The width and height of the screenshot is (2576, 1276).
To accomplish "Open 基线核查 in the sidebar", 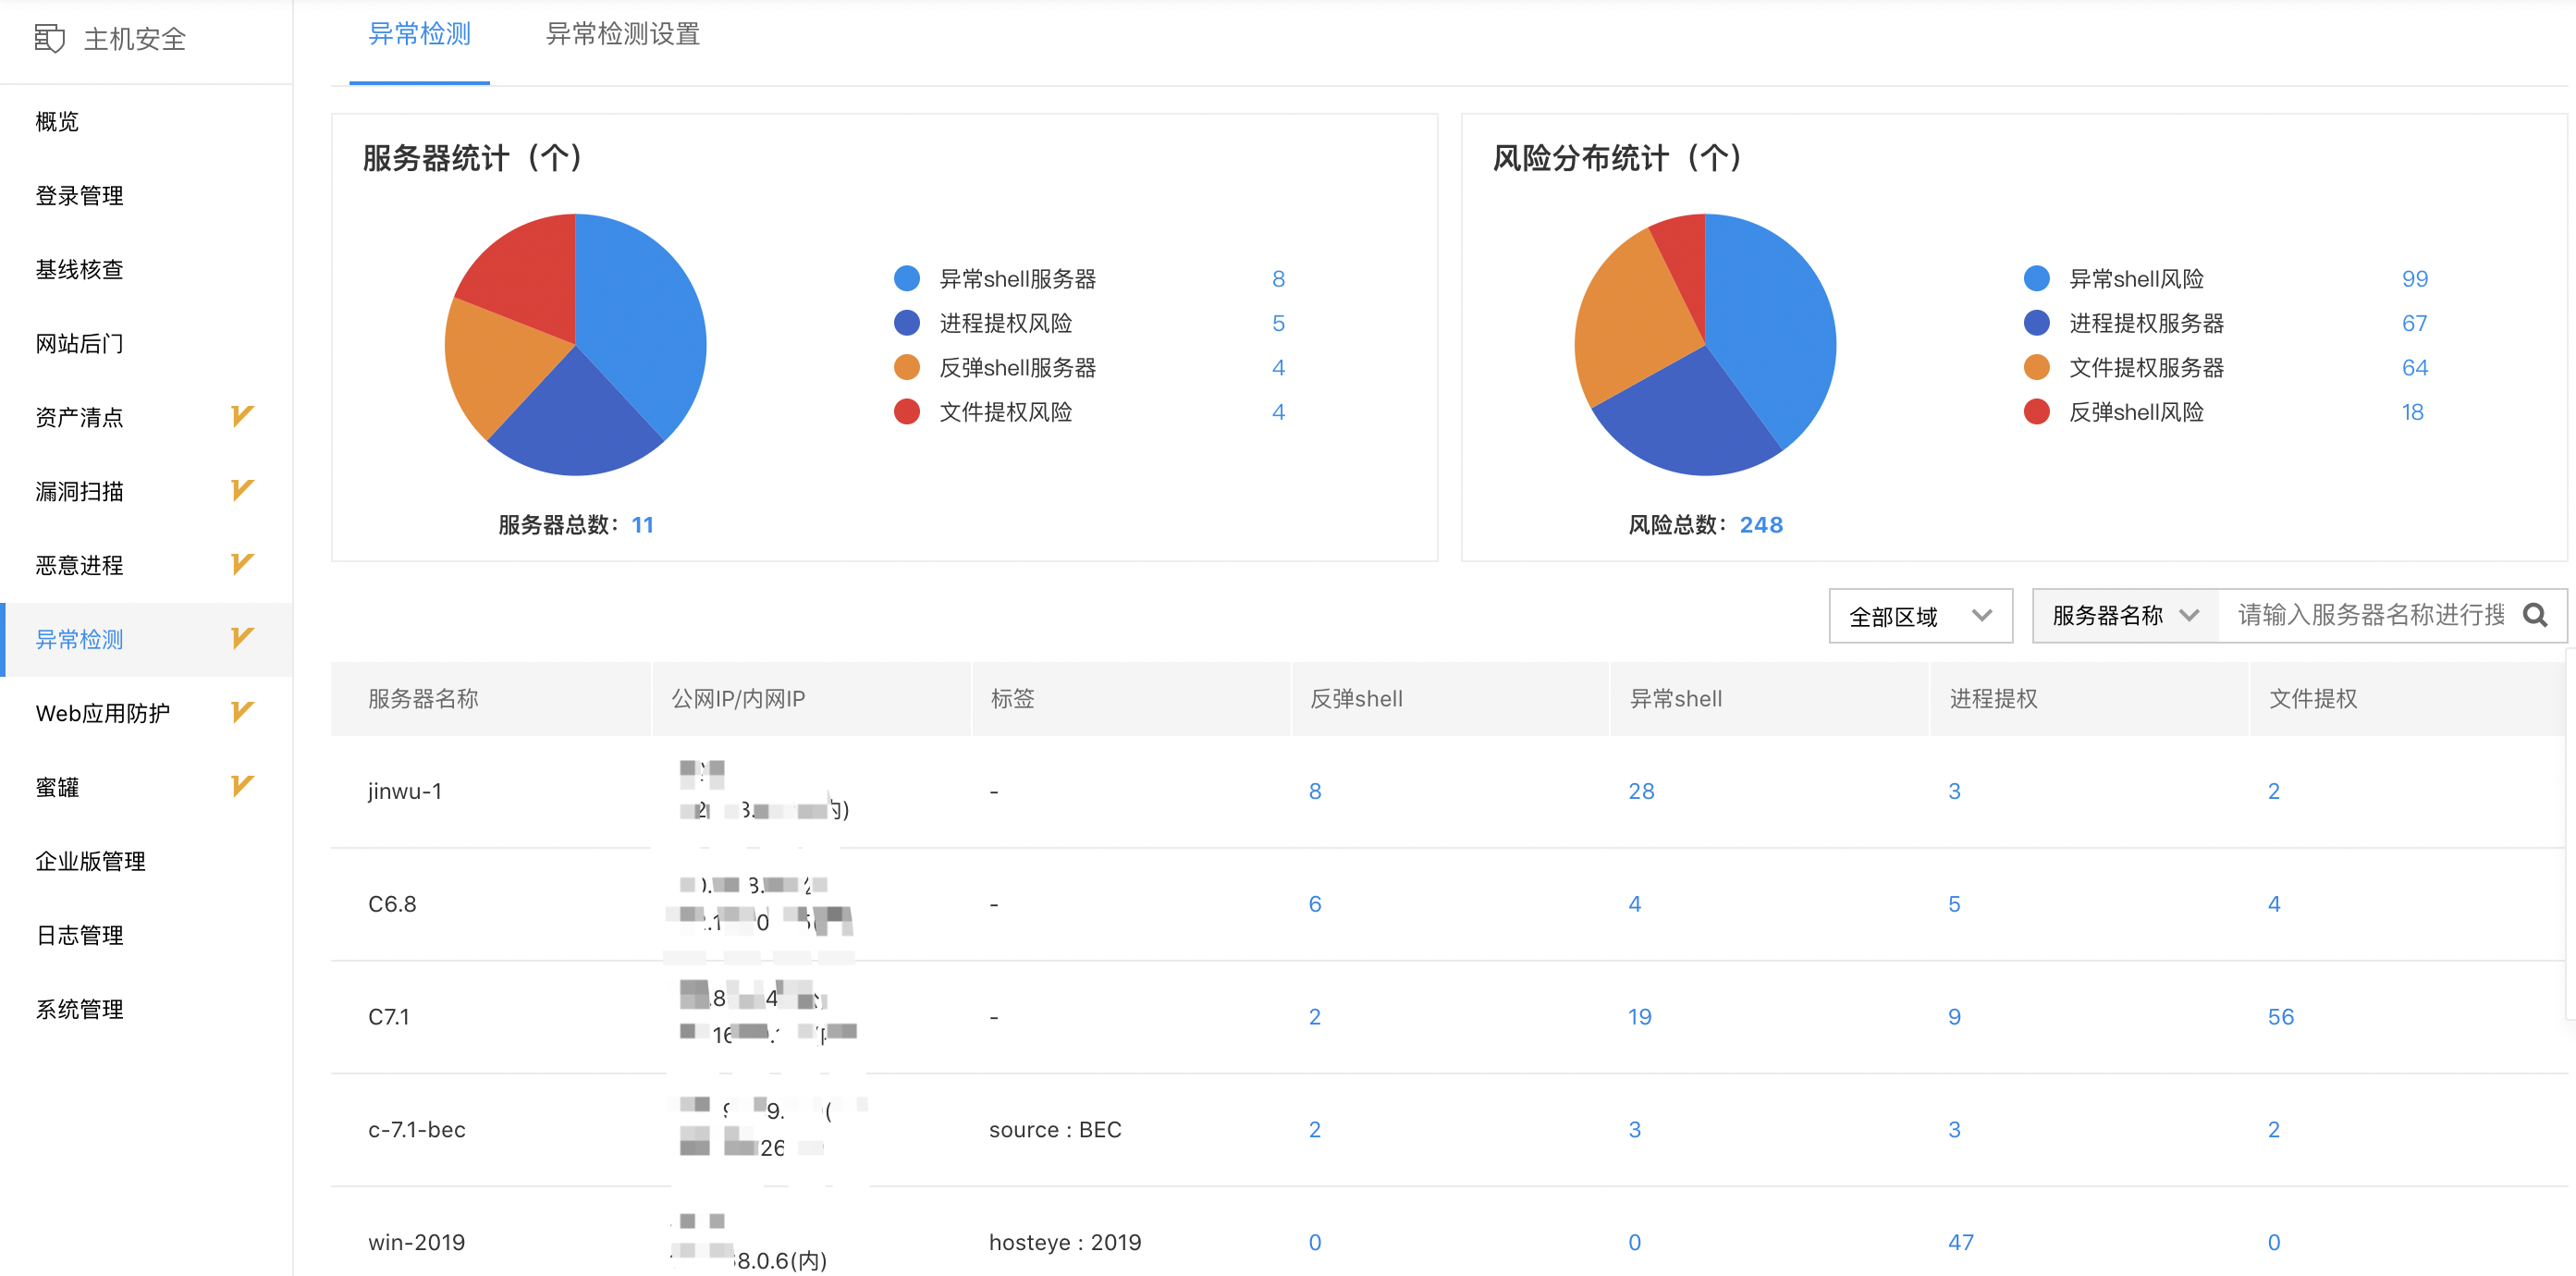I will (79, 270).
